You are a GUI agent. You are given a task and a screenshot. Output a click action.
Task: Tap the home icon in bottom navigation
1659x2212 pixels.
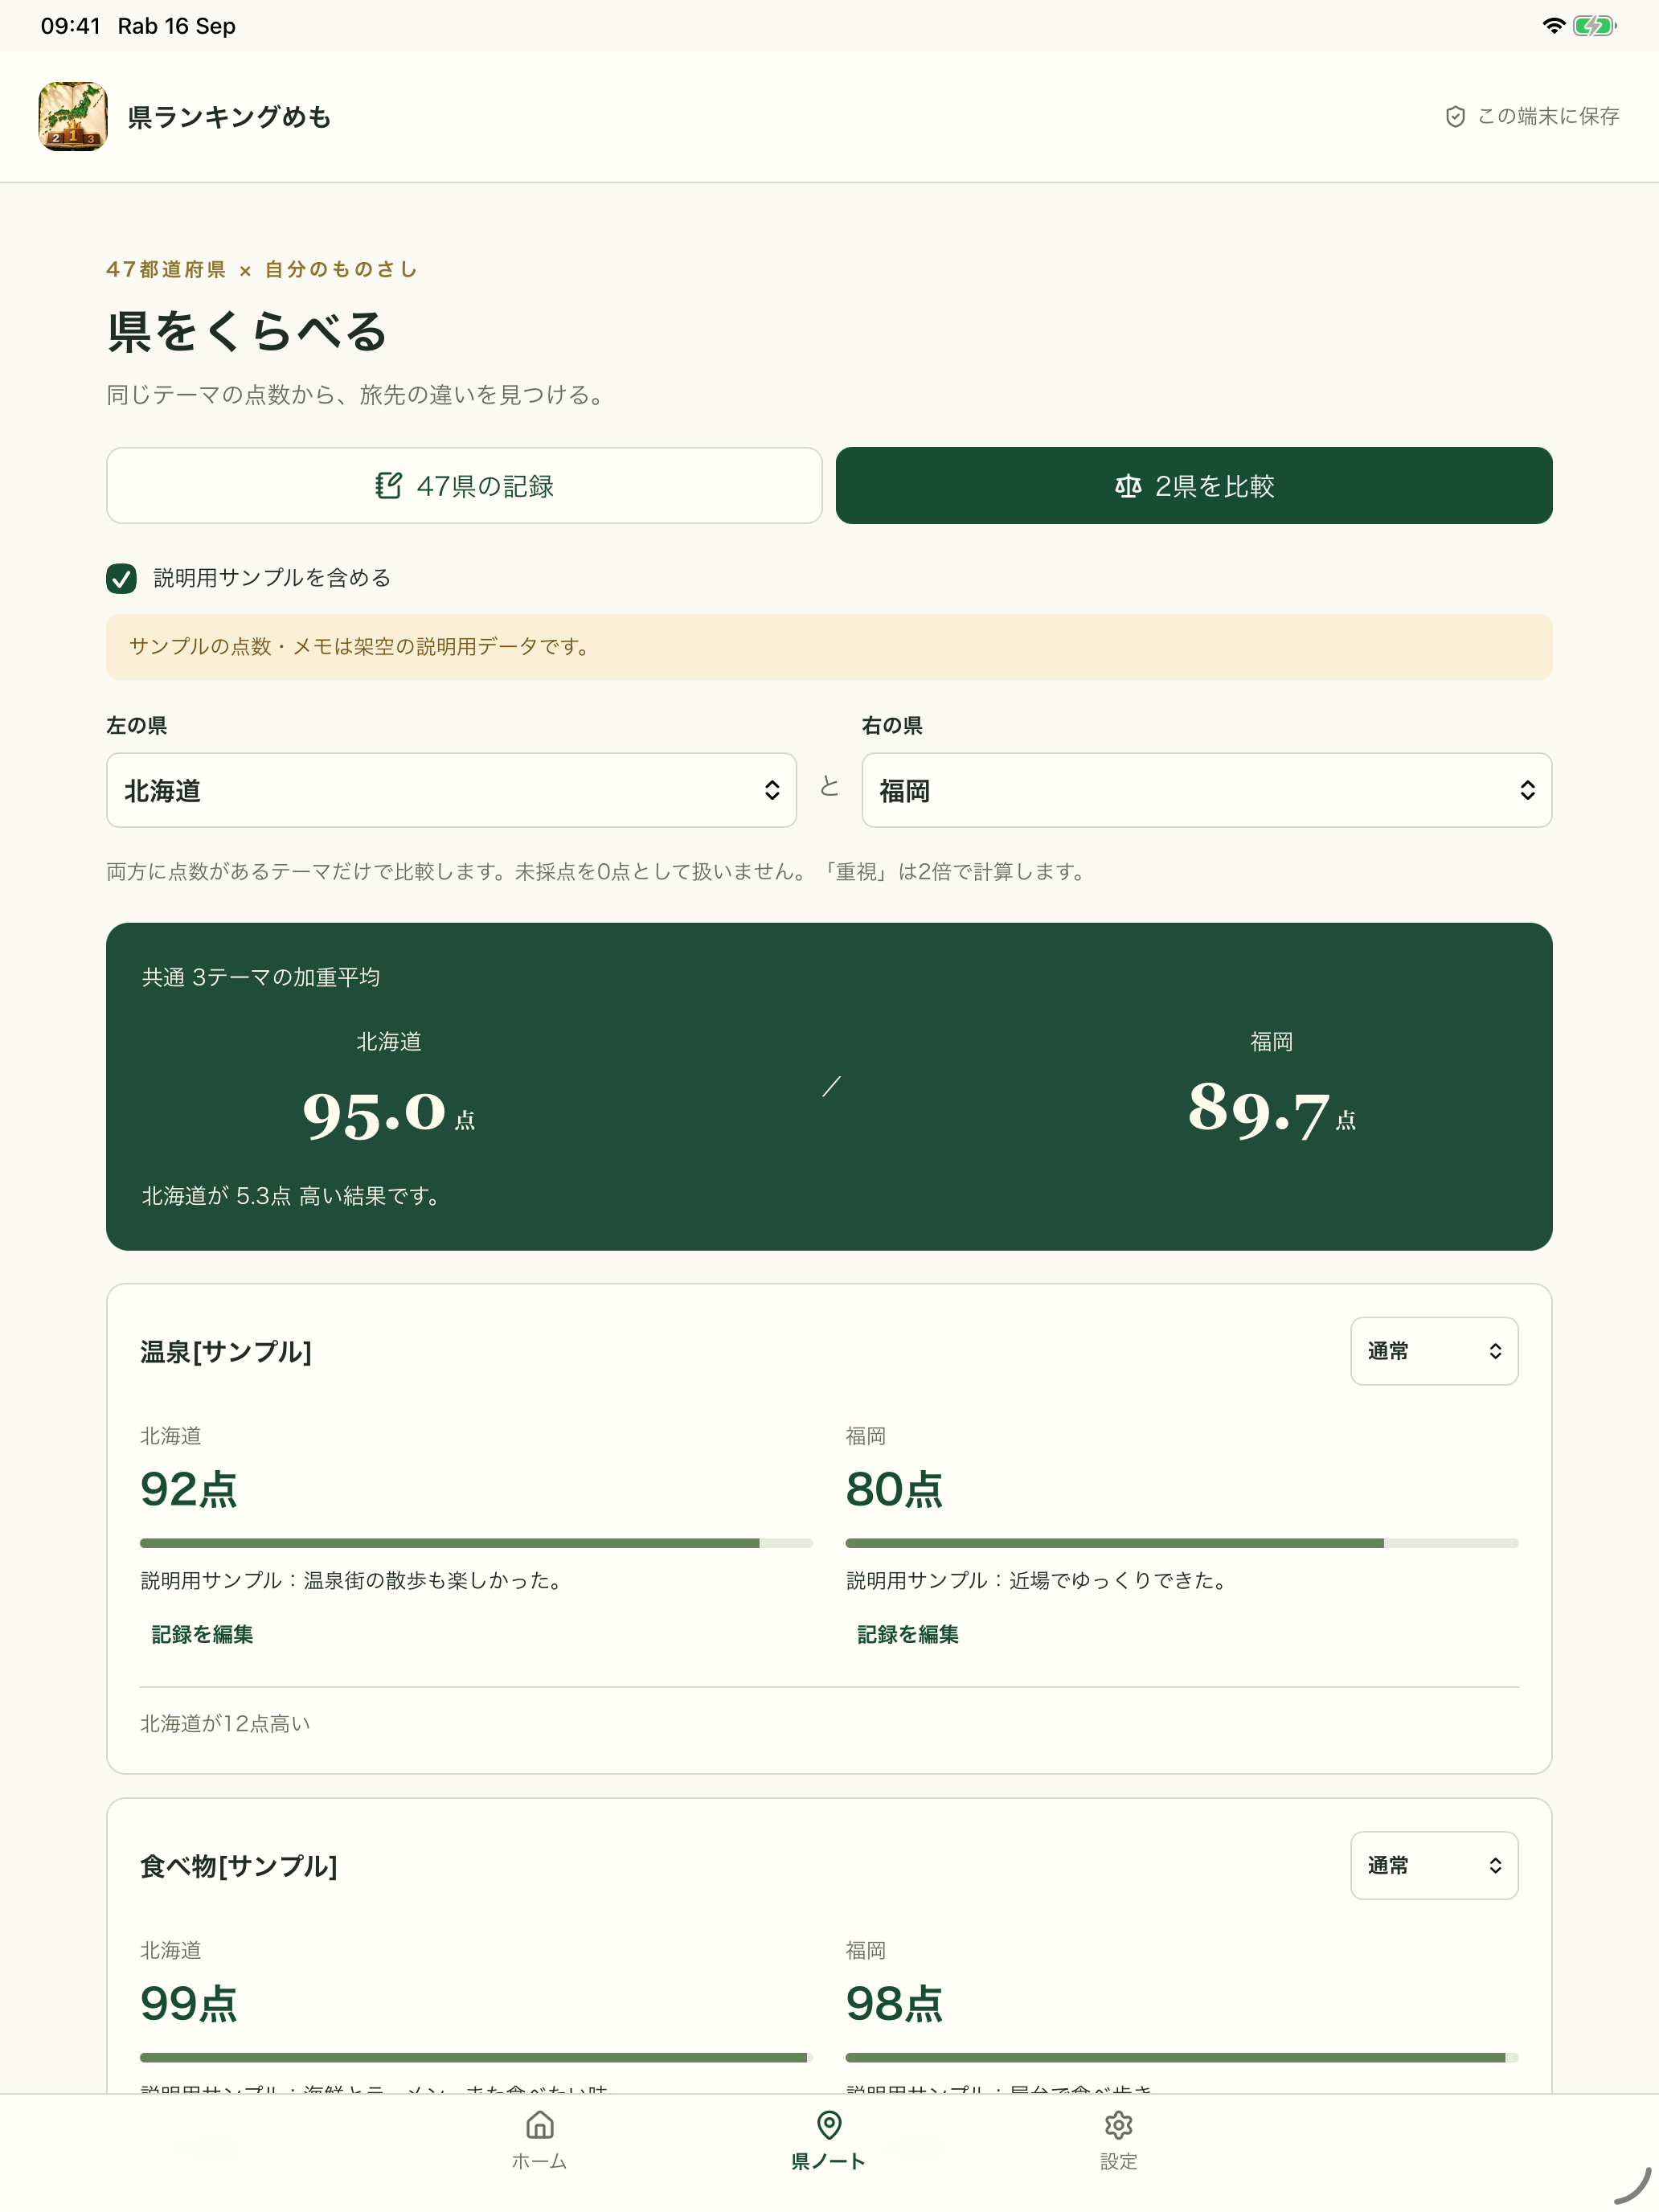pos(540,2124)
